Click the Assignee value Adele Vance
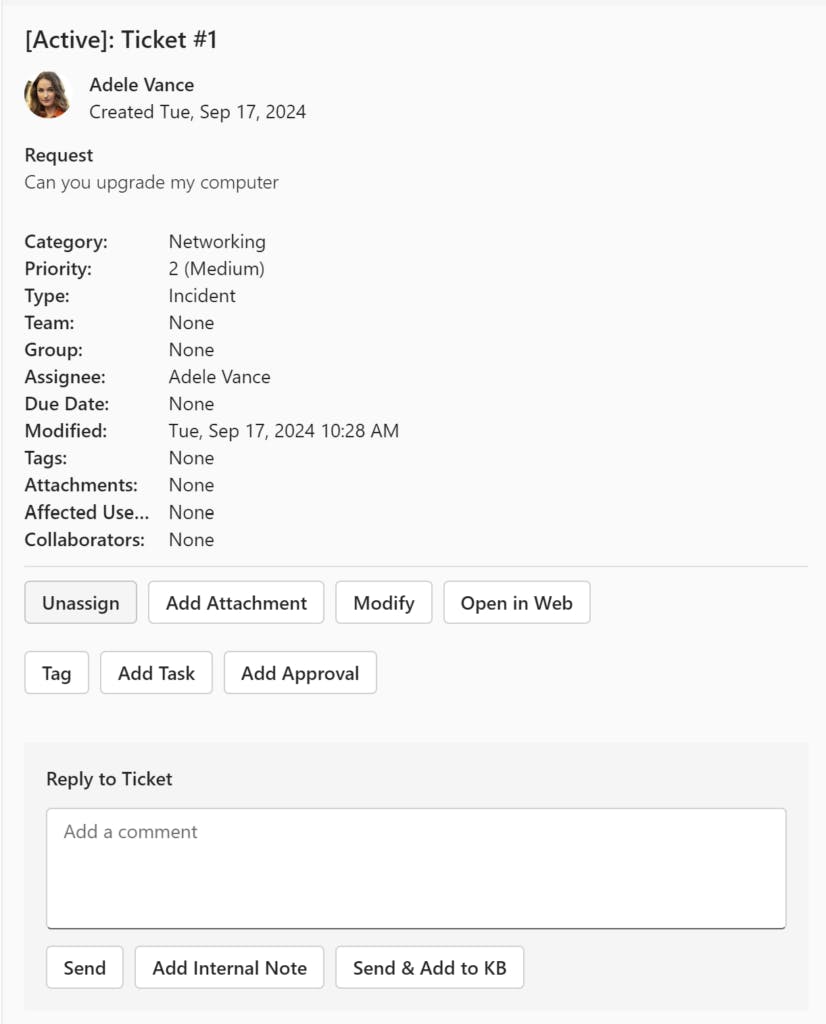The height and width of the screenshot is (1024, 826). (219, 377)
